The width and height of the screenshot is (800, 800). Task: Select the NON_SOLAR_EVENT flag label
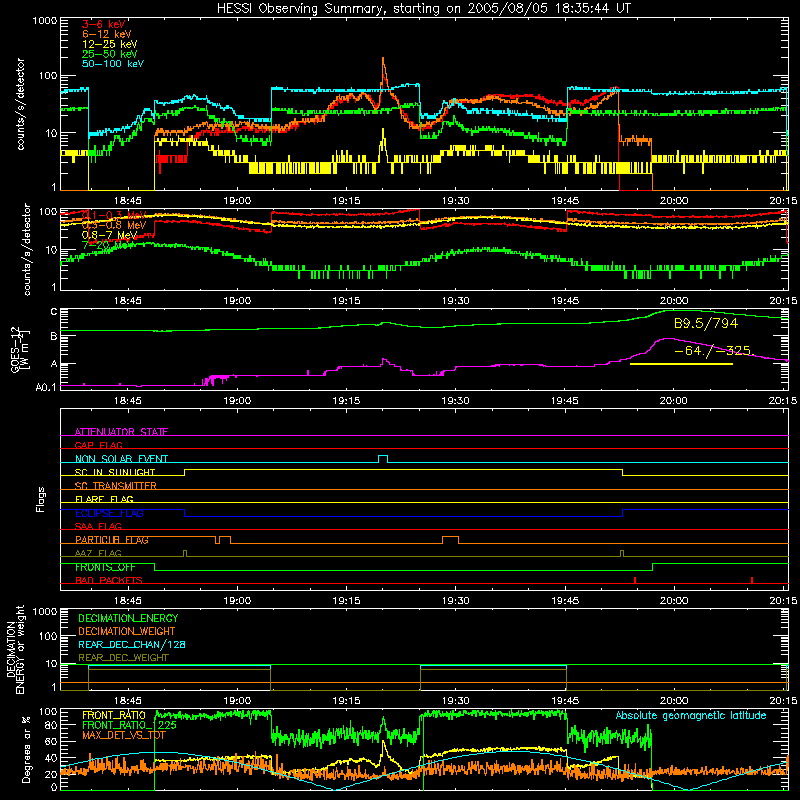pos(121,459)
